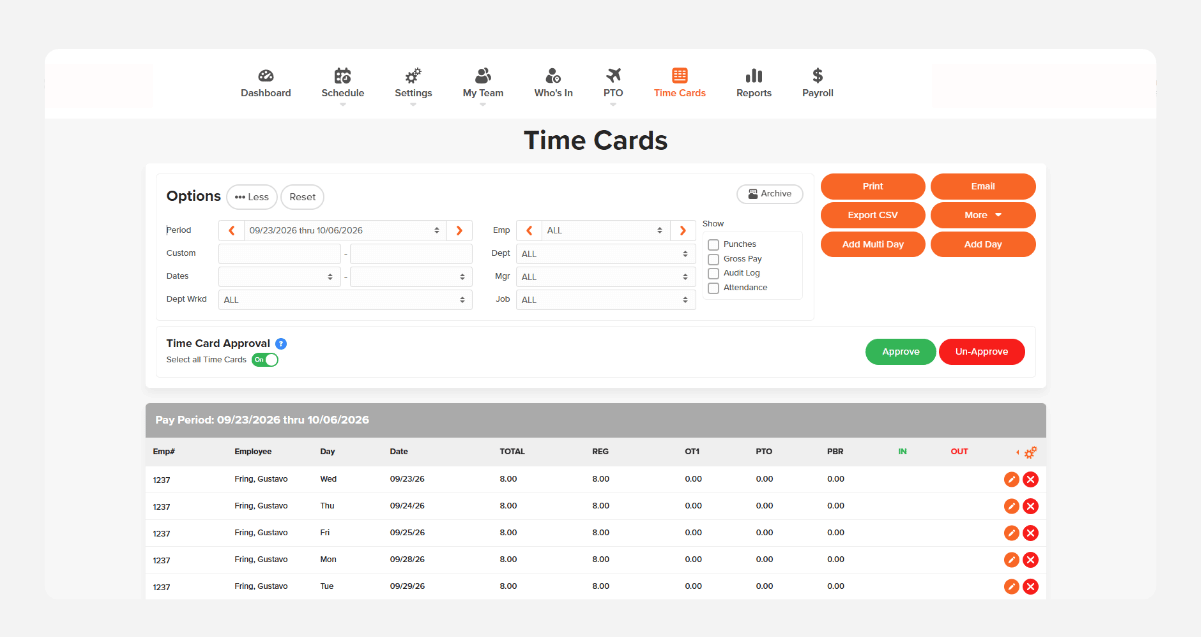Edit the Fri 09/25/26 time card row
This screenshot has width=1201, height=637.
pos(1011,533)
